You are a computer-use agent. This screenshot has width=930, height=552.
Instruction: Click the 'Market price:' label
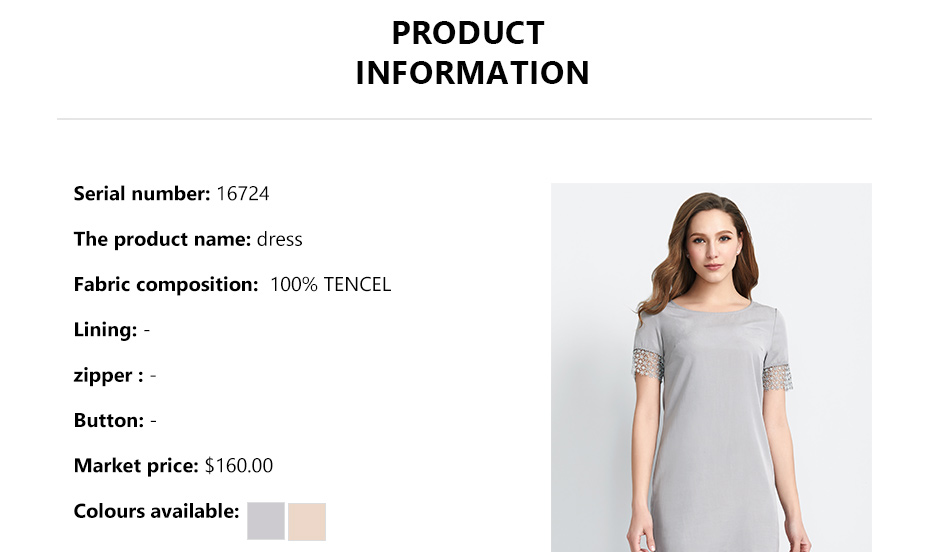[x=136, y=466]
